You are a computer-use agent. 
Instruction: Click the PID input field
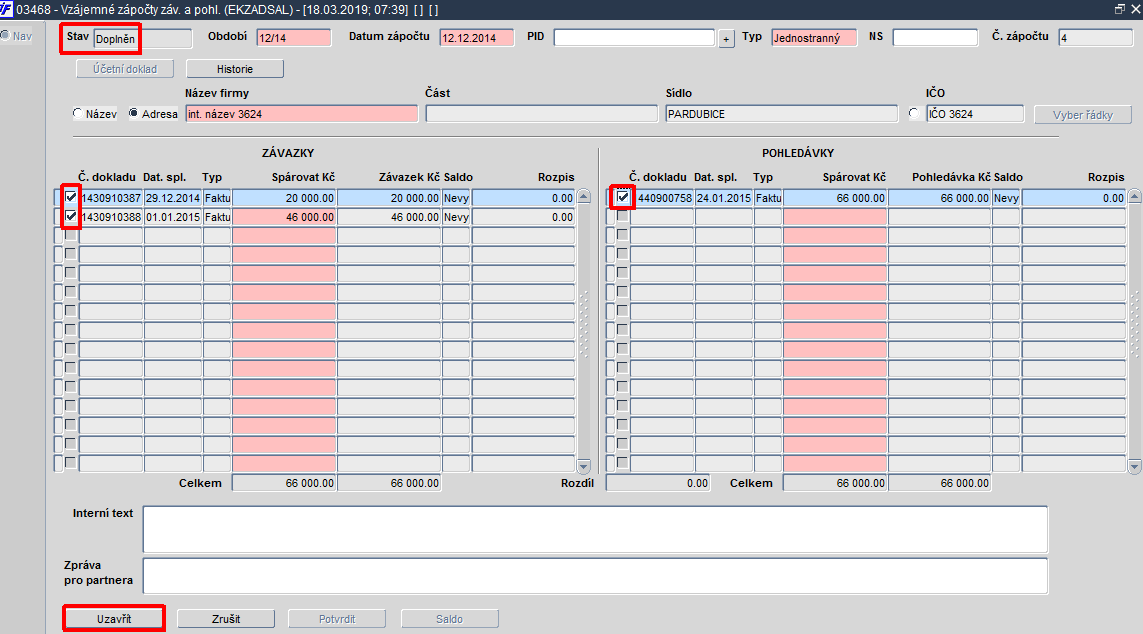pos(634,38)
